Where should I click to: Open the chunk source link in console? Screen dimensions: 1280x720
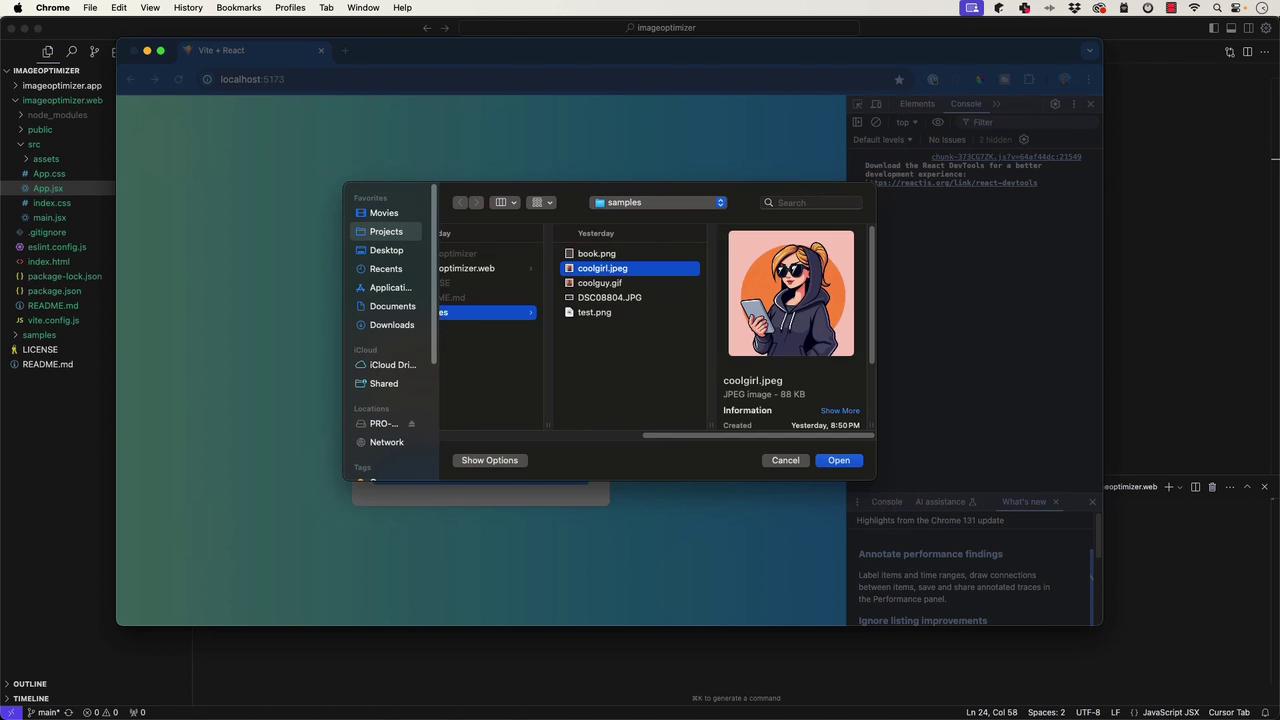[1006, 157]
